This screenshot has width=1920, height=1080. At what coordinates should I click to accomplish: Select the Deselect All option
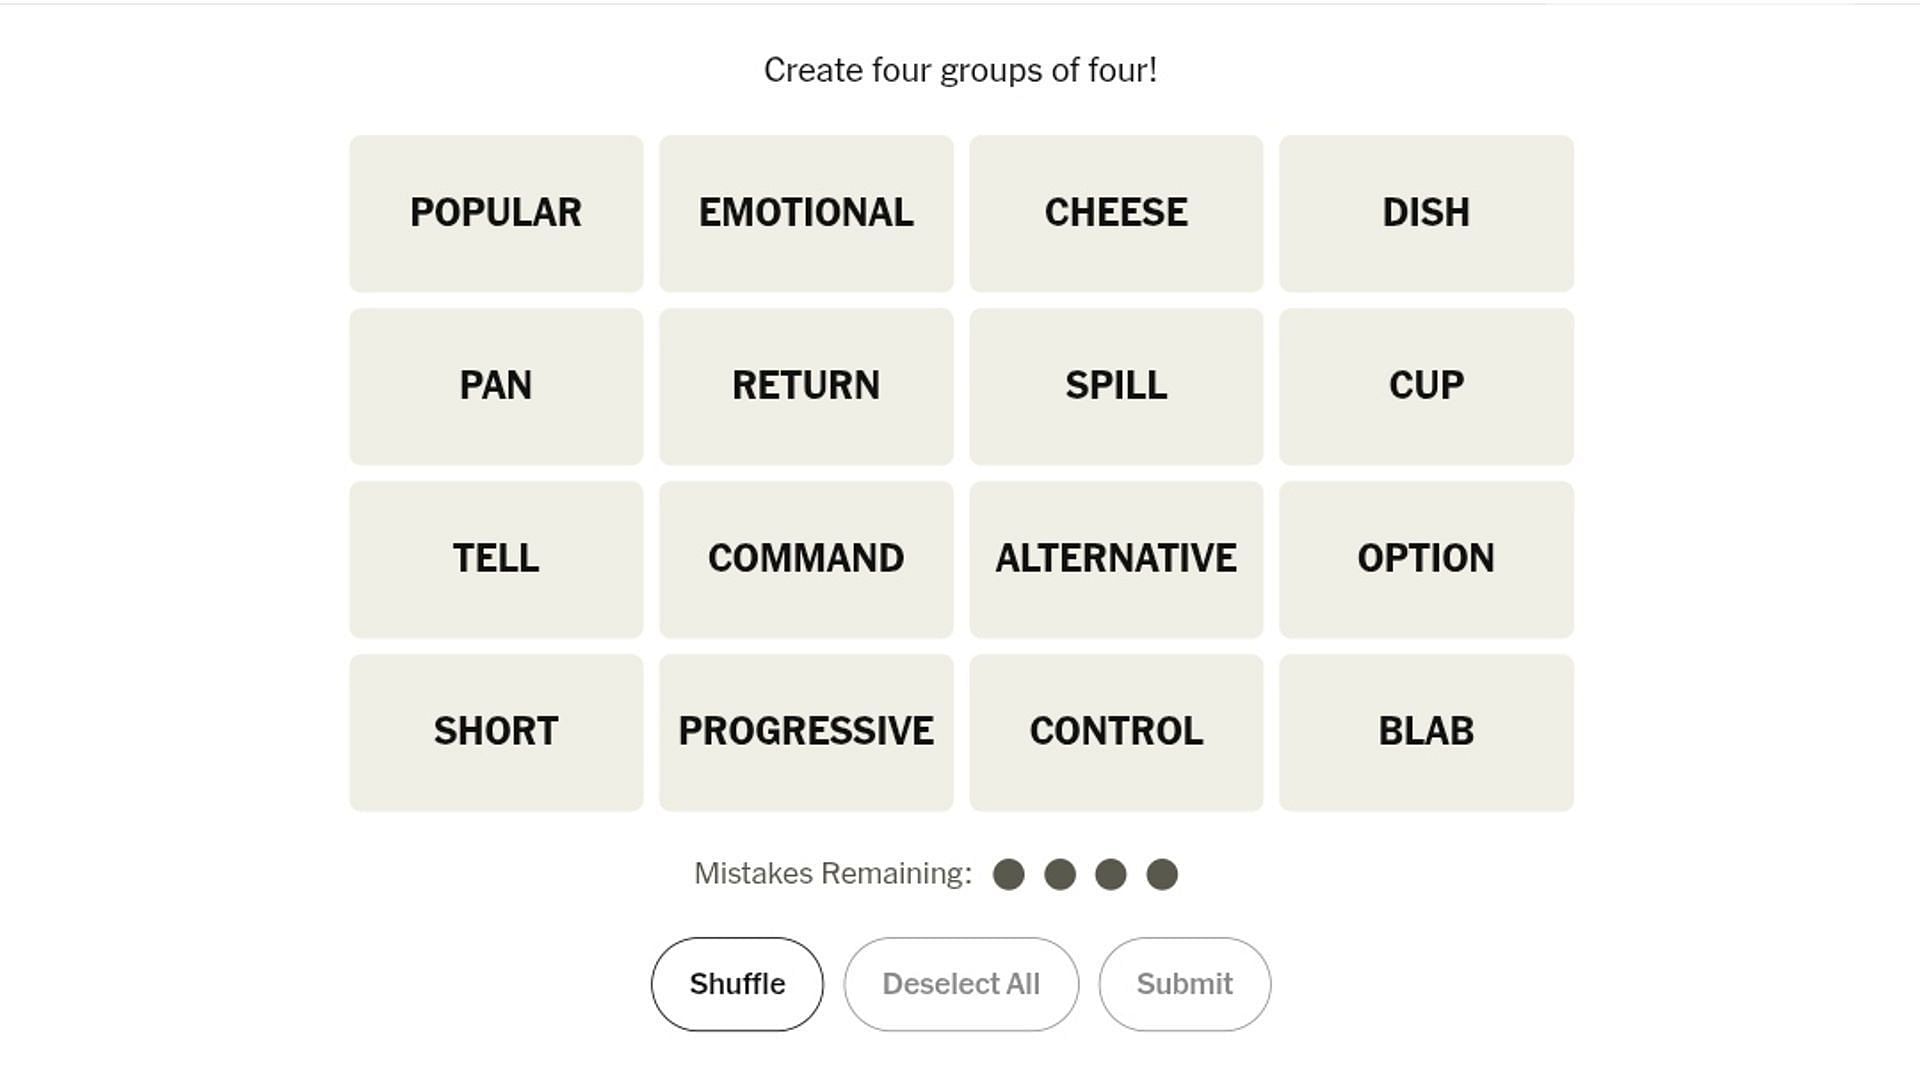point(960,984)
